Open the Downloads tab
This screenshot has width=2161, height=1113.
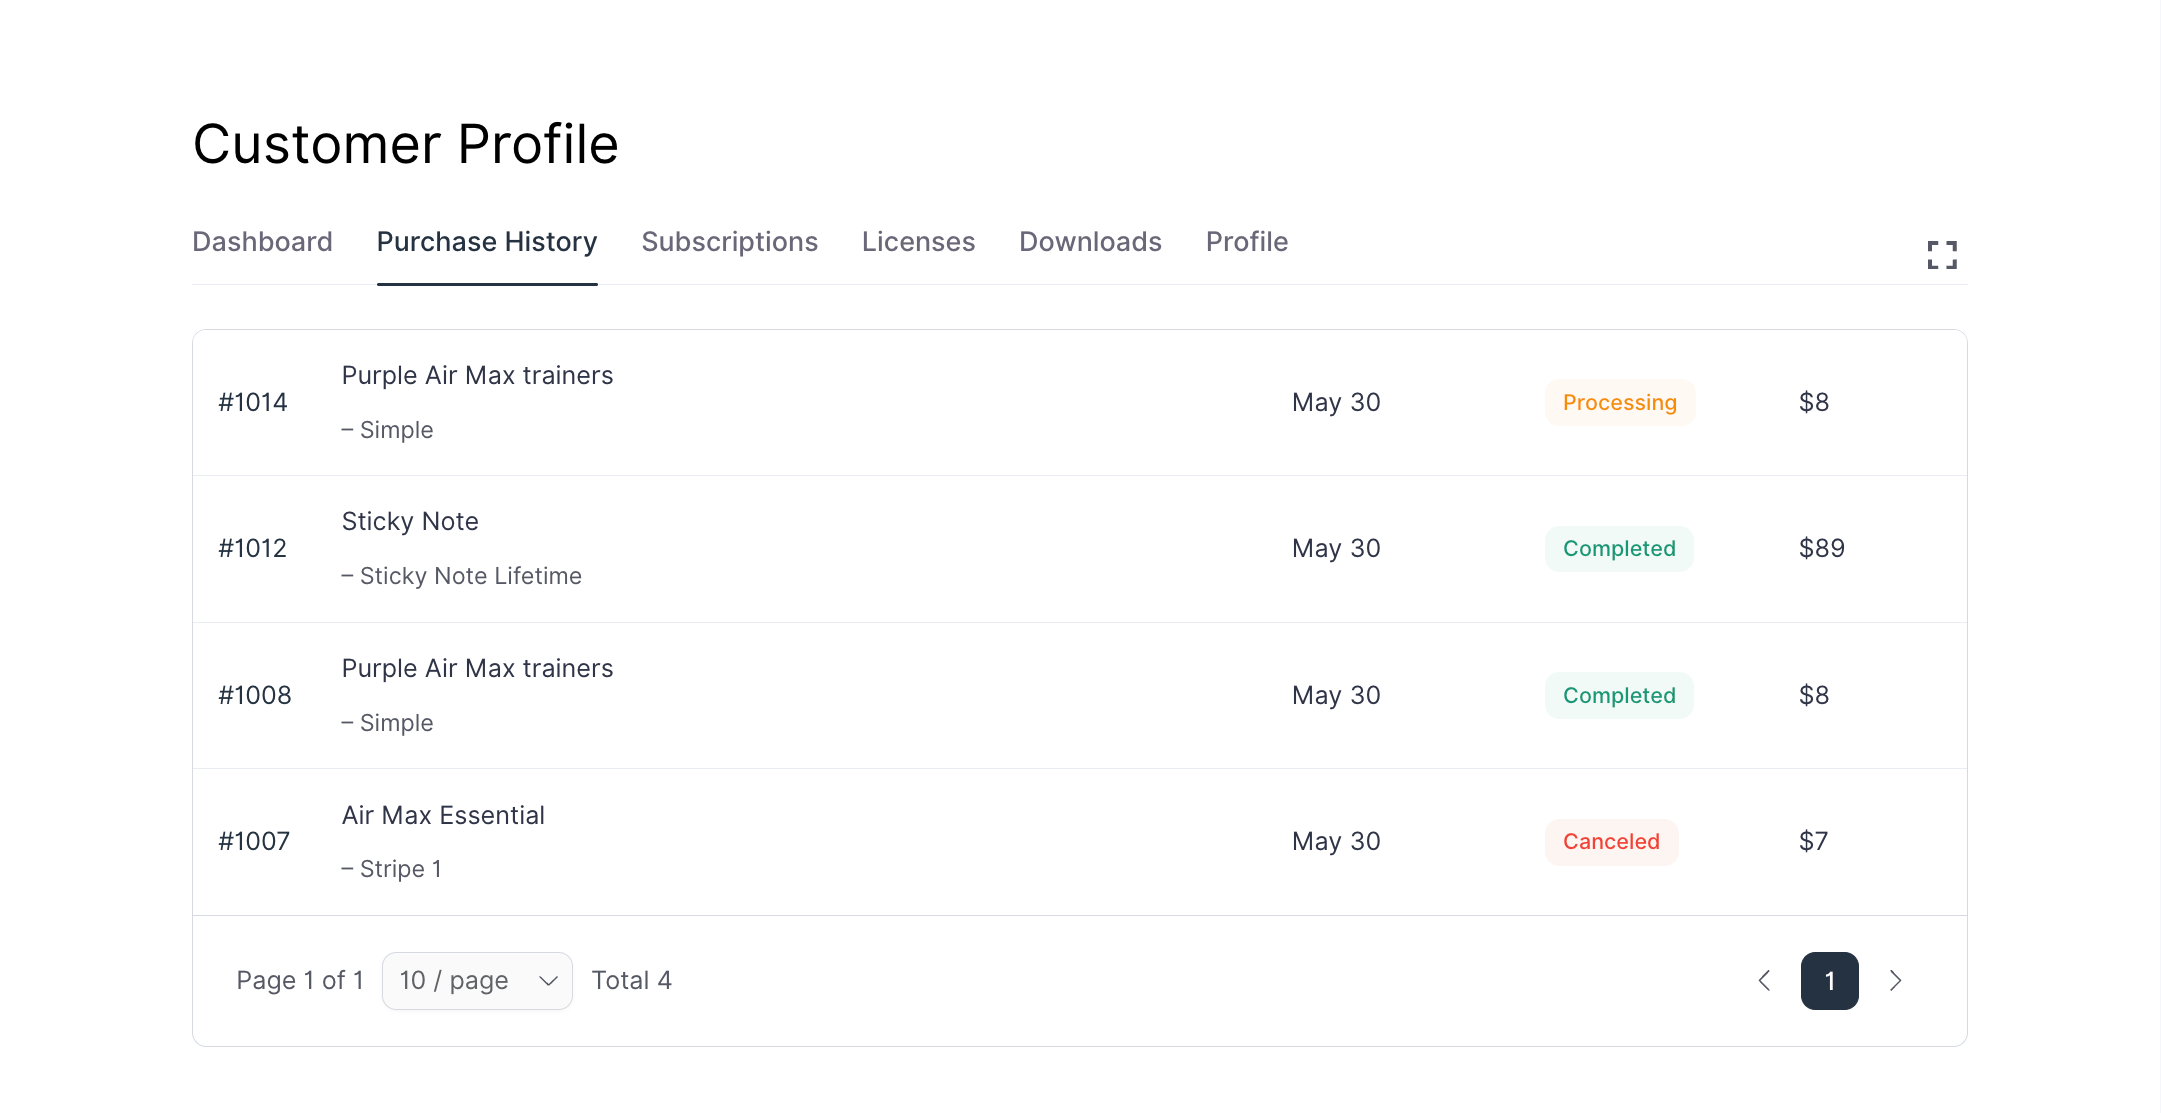coord(1089,241)
